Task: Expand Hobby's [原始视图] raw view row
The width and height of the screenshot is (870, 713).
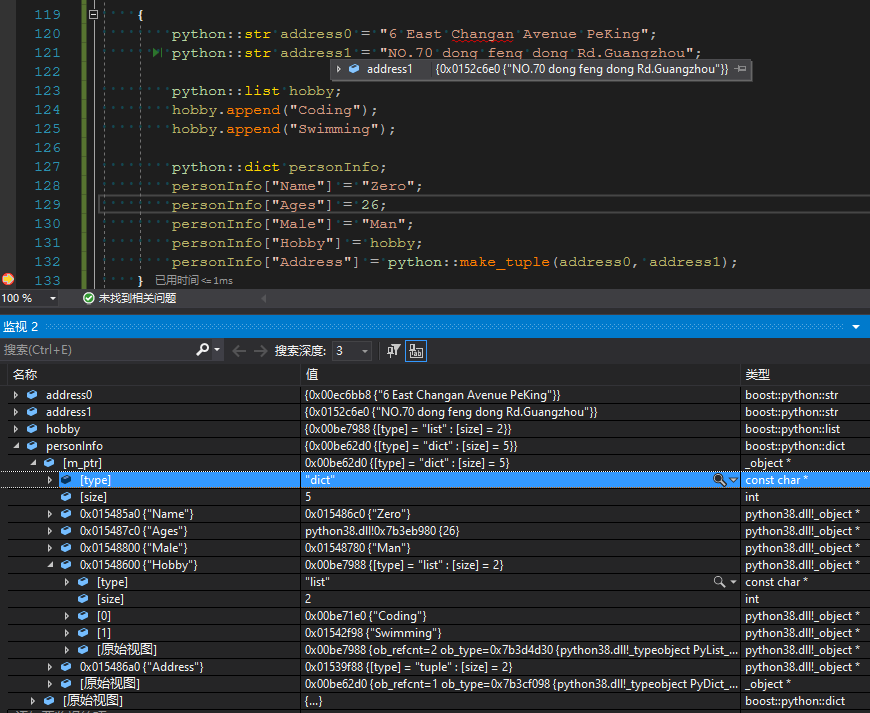Action: [x=67, y=650]
